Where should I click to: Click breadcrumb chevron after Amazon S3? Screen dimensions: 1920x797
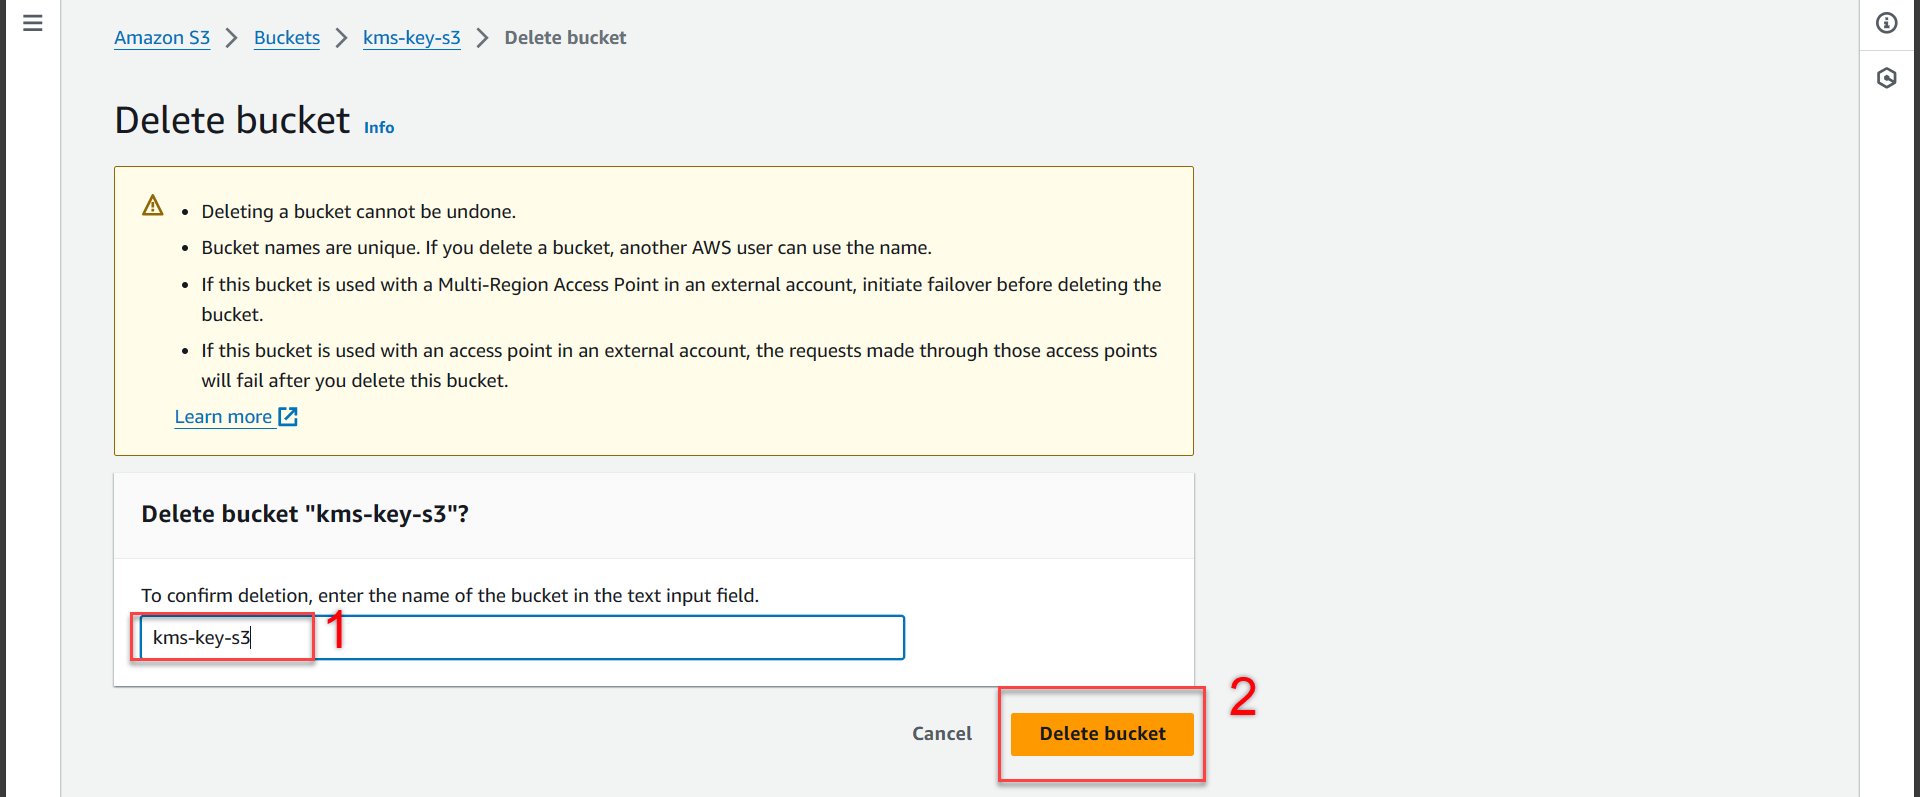tap(232, 38)
